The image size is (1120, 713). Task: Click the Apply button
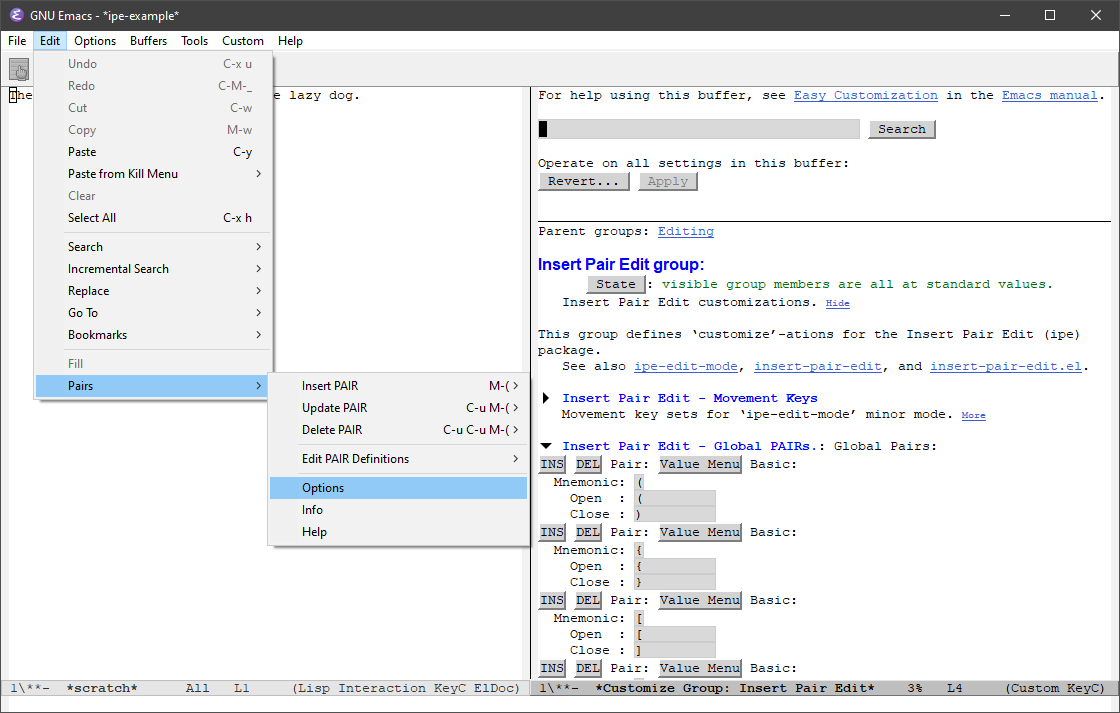pos(668,181)
